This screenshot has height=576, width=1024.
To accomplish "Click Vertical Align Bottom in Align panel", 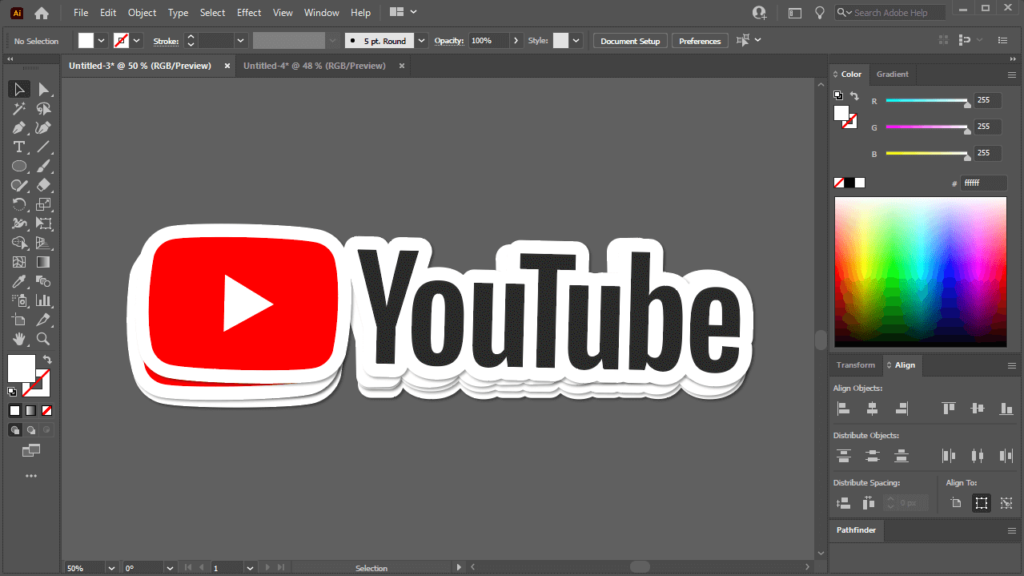I will point(1007,408).
